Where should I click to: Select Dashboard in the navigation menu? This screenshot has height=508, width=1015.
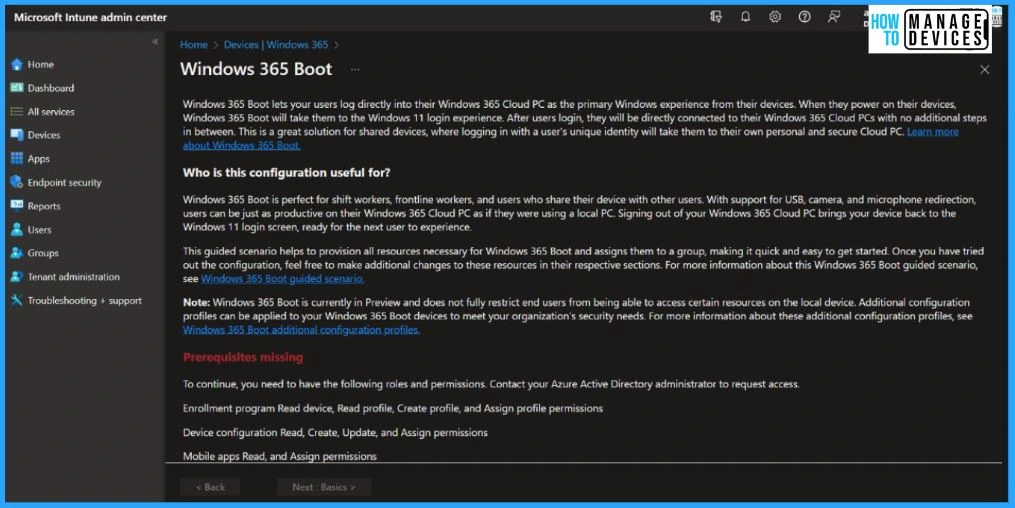click(x=51, y=88)
